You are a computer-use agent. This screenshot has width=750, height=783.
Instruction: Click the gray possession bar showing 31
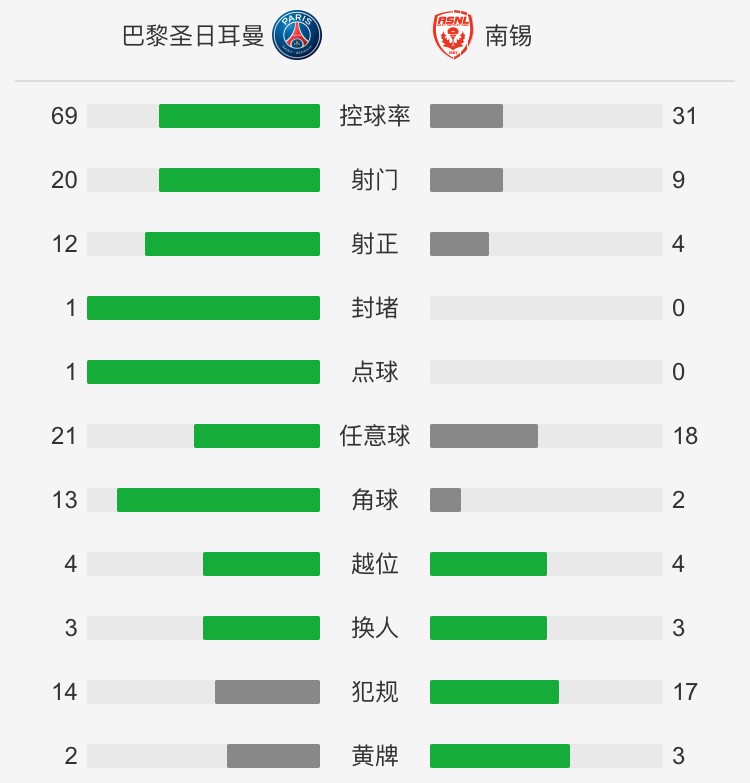coord(466,116)
